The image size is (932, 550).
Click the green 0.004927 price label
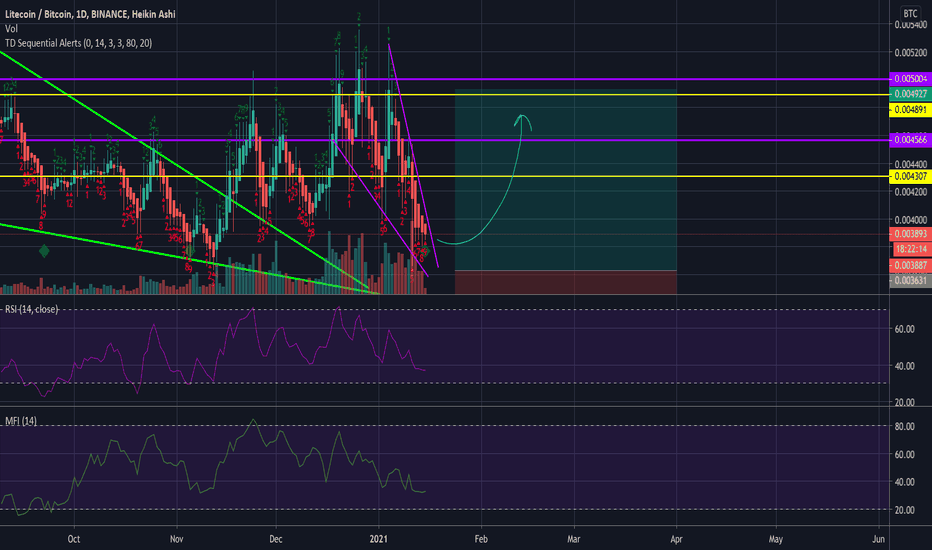pyautogui.click(x=910, y=94)
